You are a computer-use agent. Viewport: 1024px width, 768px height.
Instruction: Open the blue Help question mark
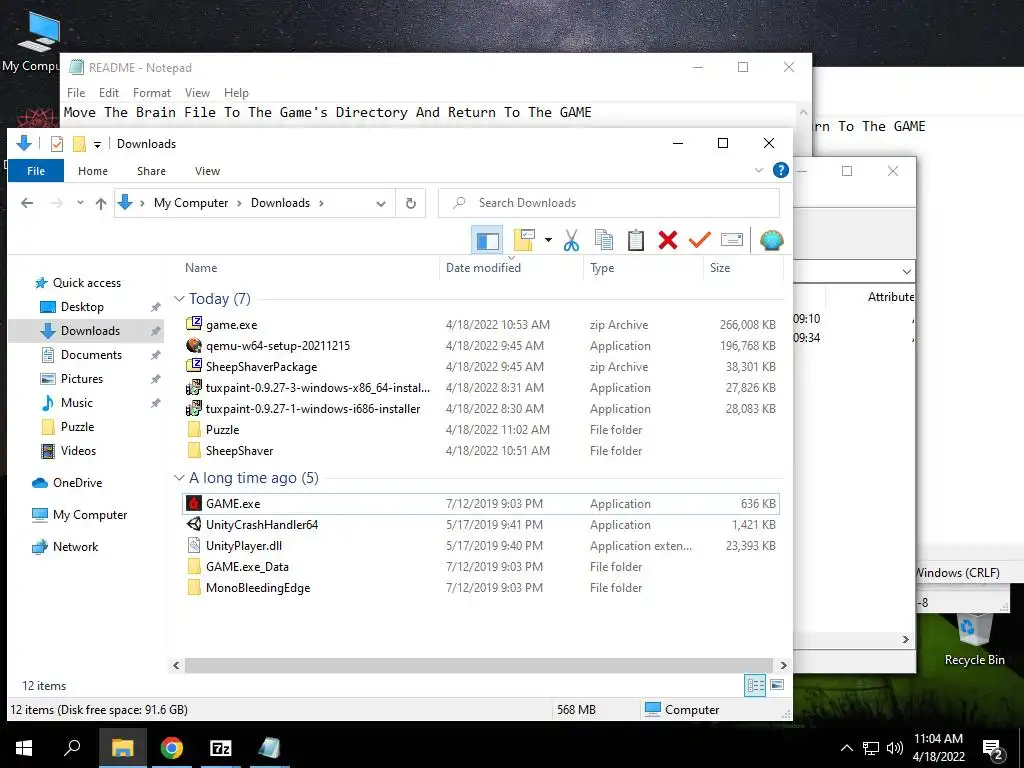(x=780, y=170)
